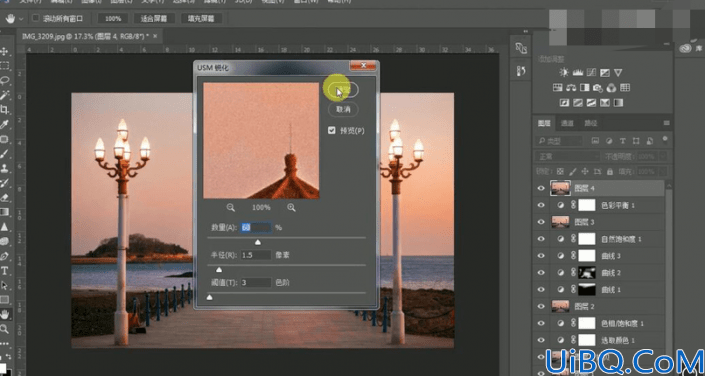Add a Brightness/Contrast adjustment

(564, 73)
